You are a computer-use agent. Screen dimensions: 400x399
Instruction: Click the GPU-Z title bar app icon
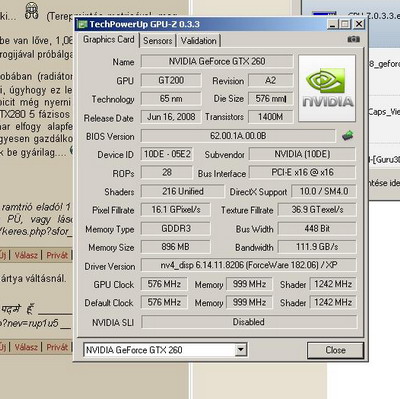[x=82, y=24]
